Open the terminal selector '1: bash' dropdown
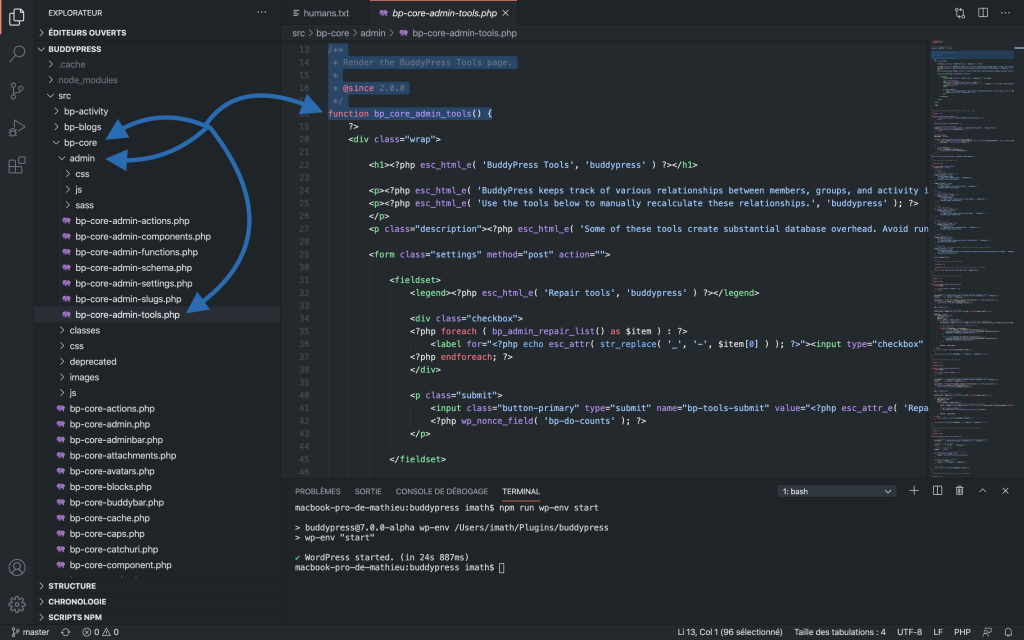 (836, 492)
